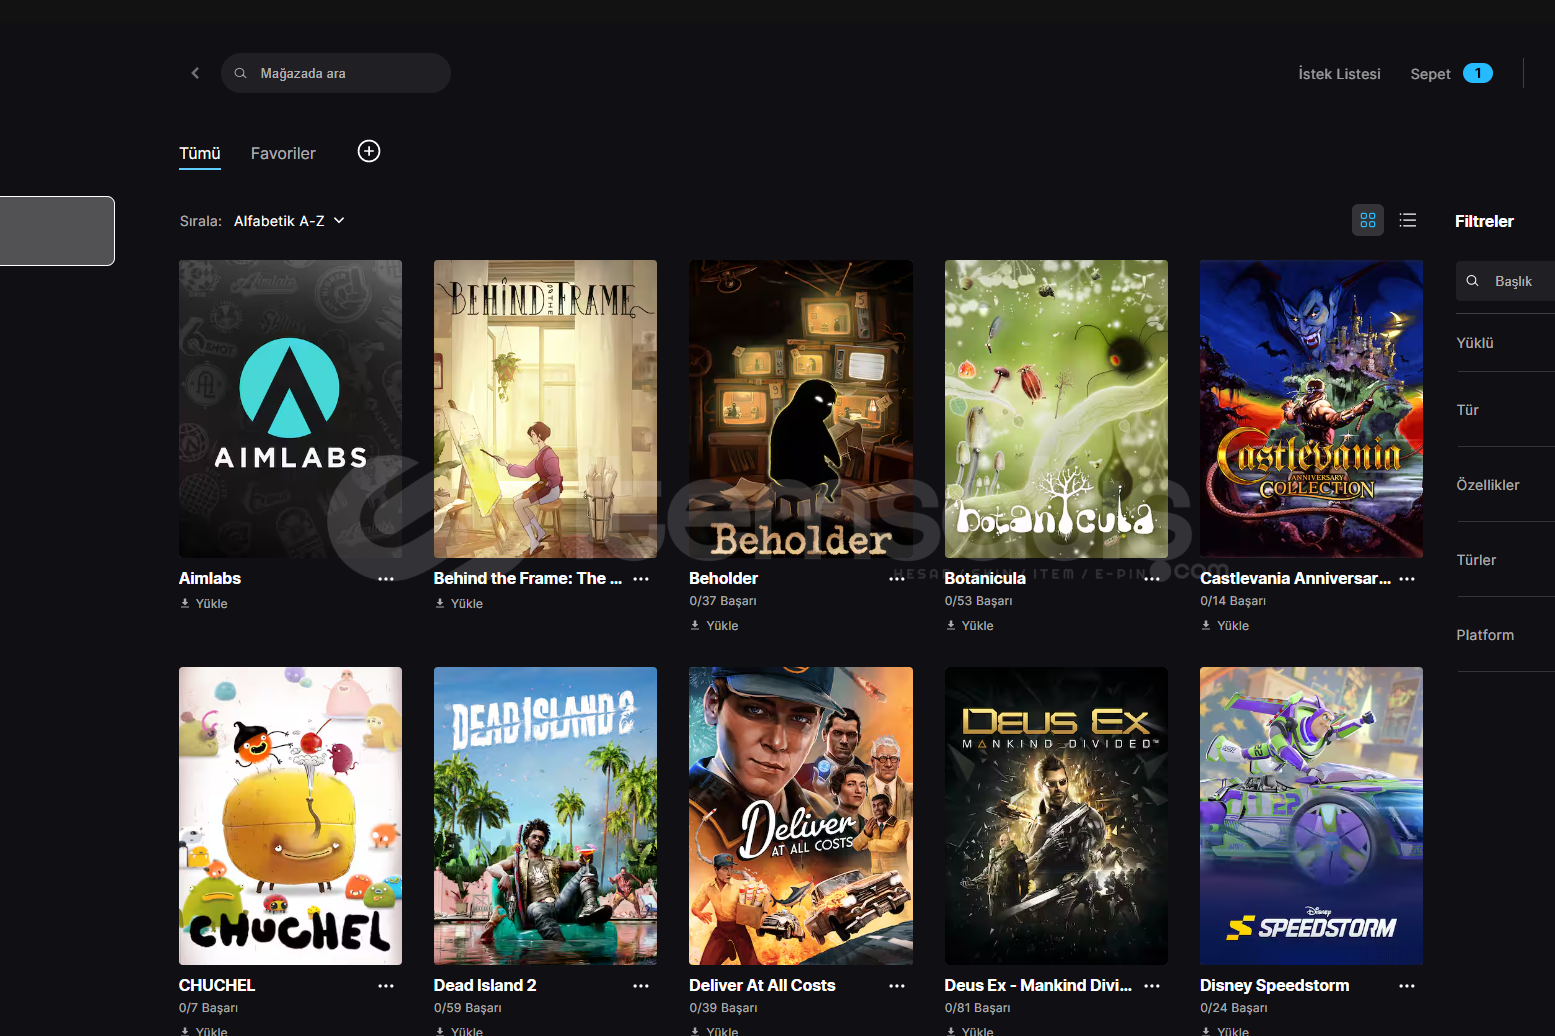Click Castlevania's 0/14 Başarı achievements text

tap(1233, 601)
